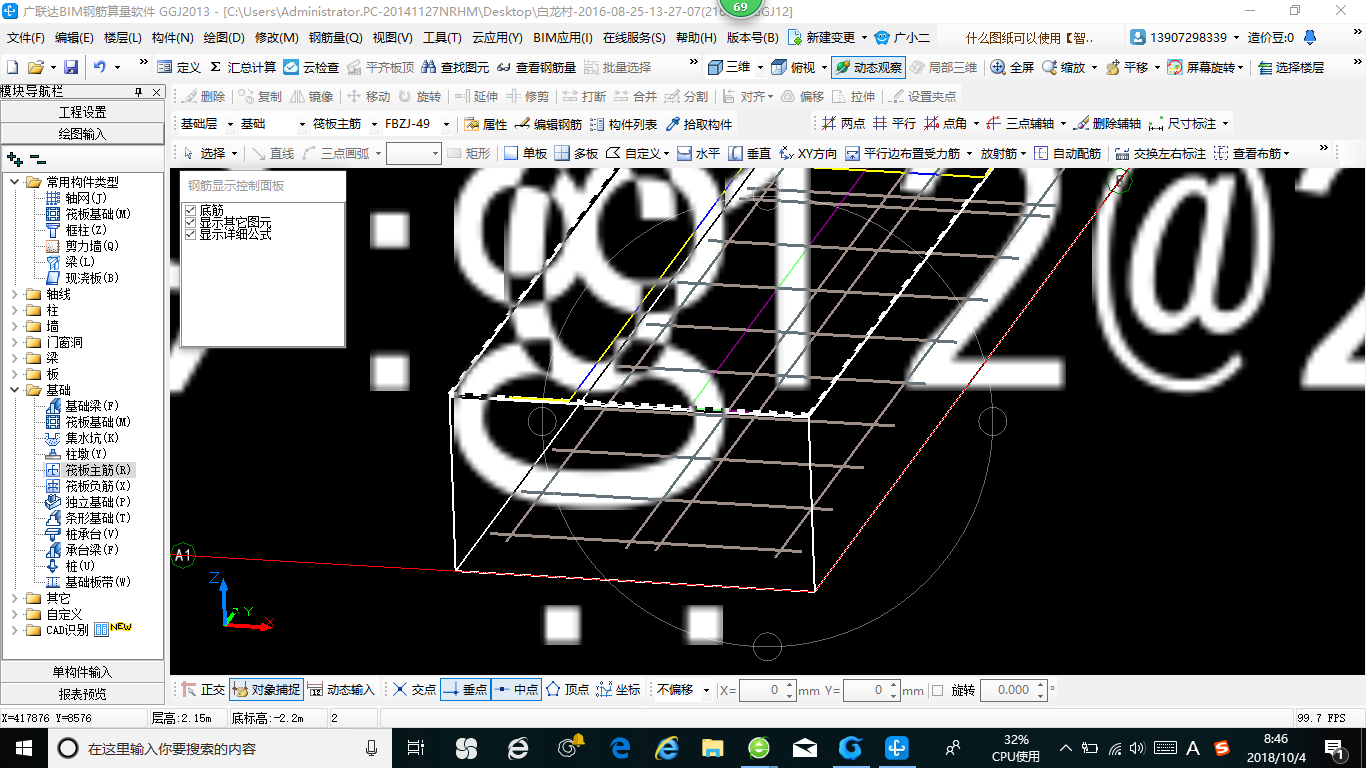This screenshot has width=1366, height=768.
Task: Uncheck 显示详细公式 checkbox
Action: tap(191, 234)
